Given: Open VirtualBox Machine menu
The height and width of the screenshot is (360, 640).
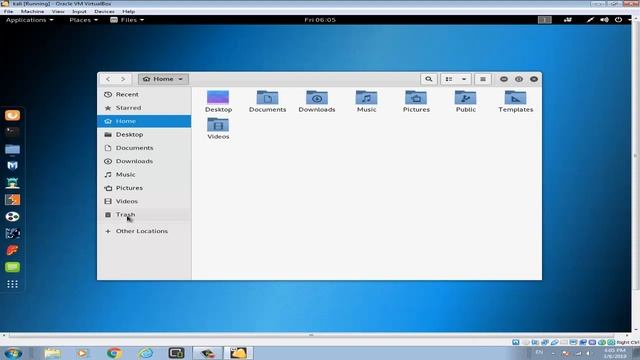Looking at the screenshot, I should 32,11.
